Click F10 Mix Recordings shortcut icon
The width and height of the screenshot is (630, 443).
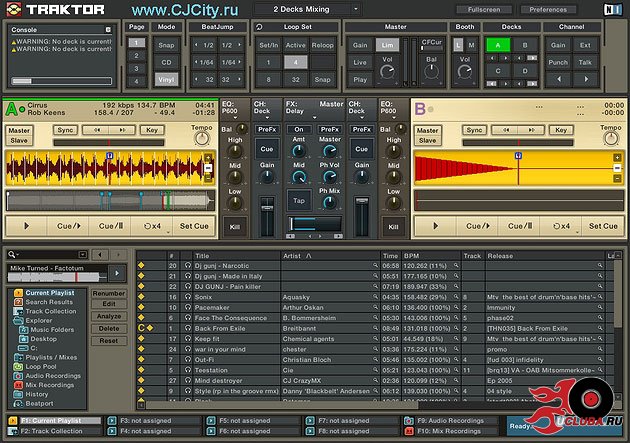coord(409,431)
